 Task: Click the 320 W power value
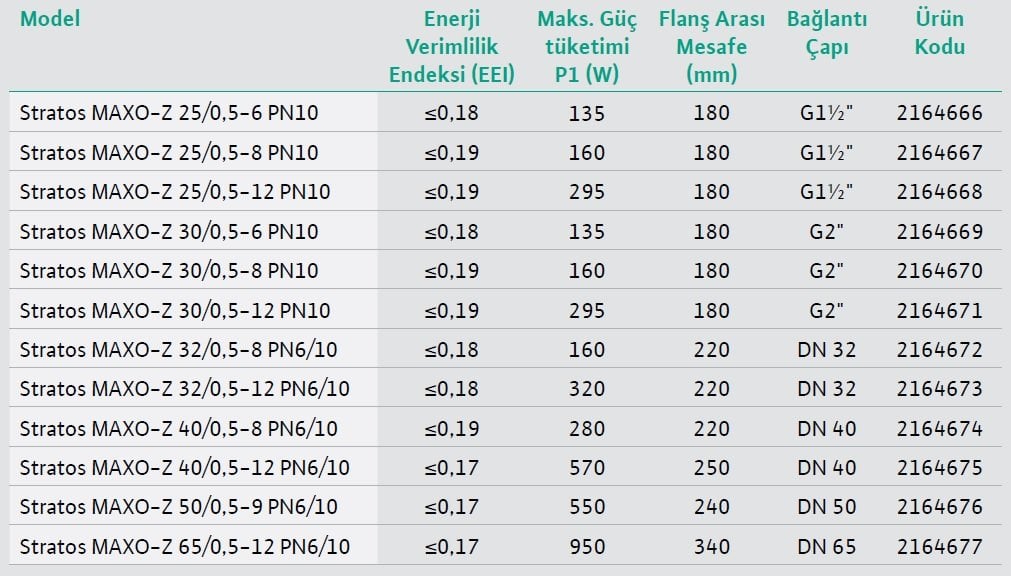(587, 389)
